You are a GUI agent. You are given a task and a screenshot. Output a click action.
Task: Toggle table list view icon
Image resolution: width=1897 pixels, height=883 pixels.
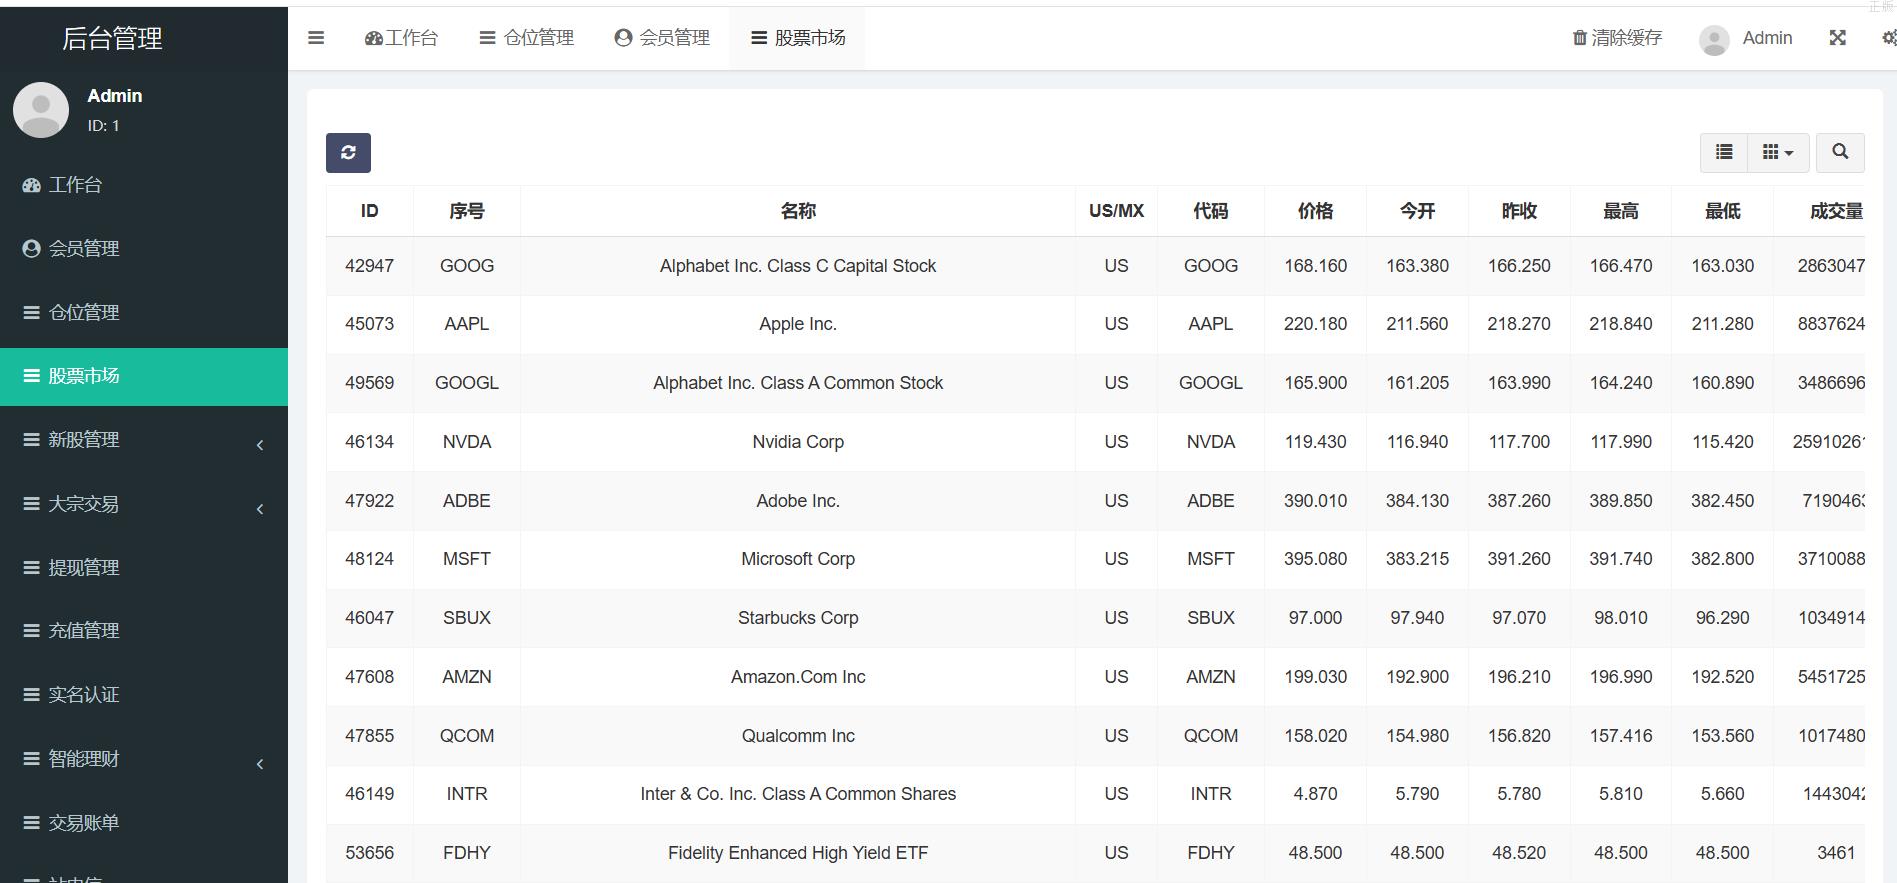[1724, 152]
